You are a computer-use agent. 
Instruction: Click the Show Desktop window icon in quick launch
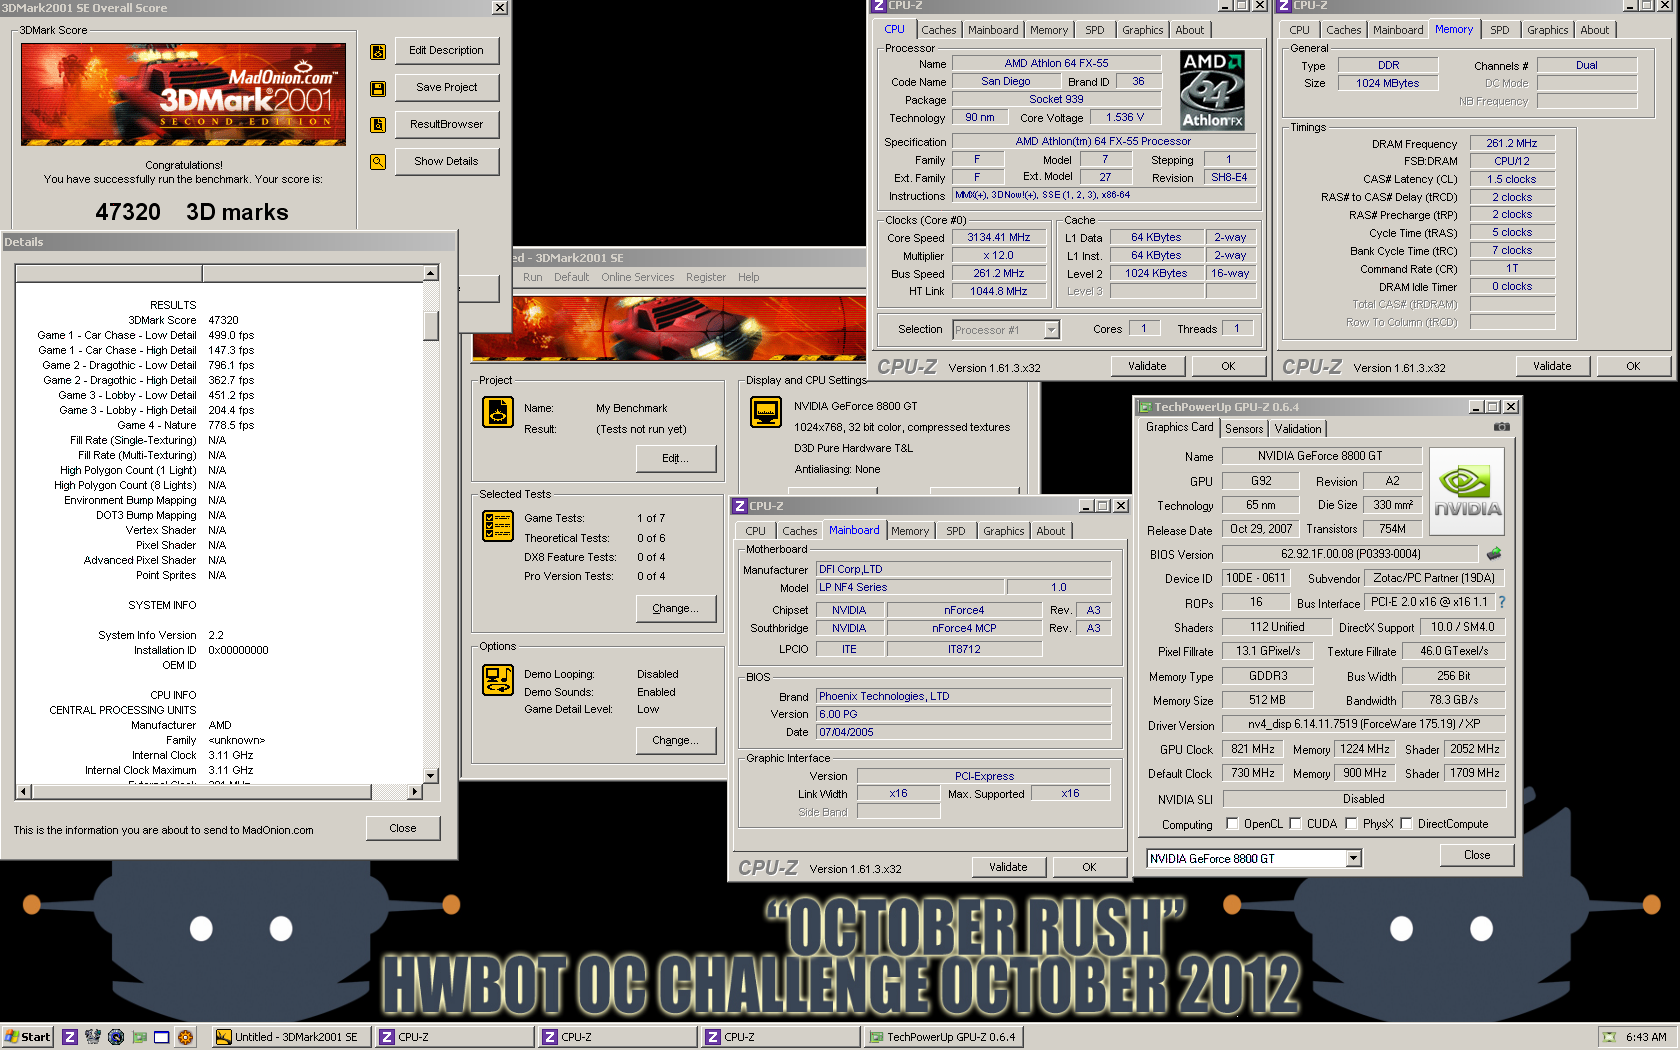(162, 1037)
